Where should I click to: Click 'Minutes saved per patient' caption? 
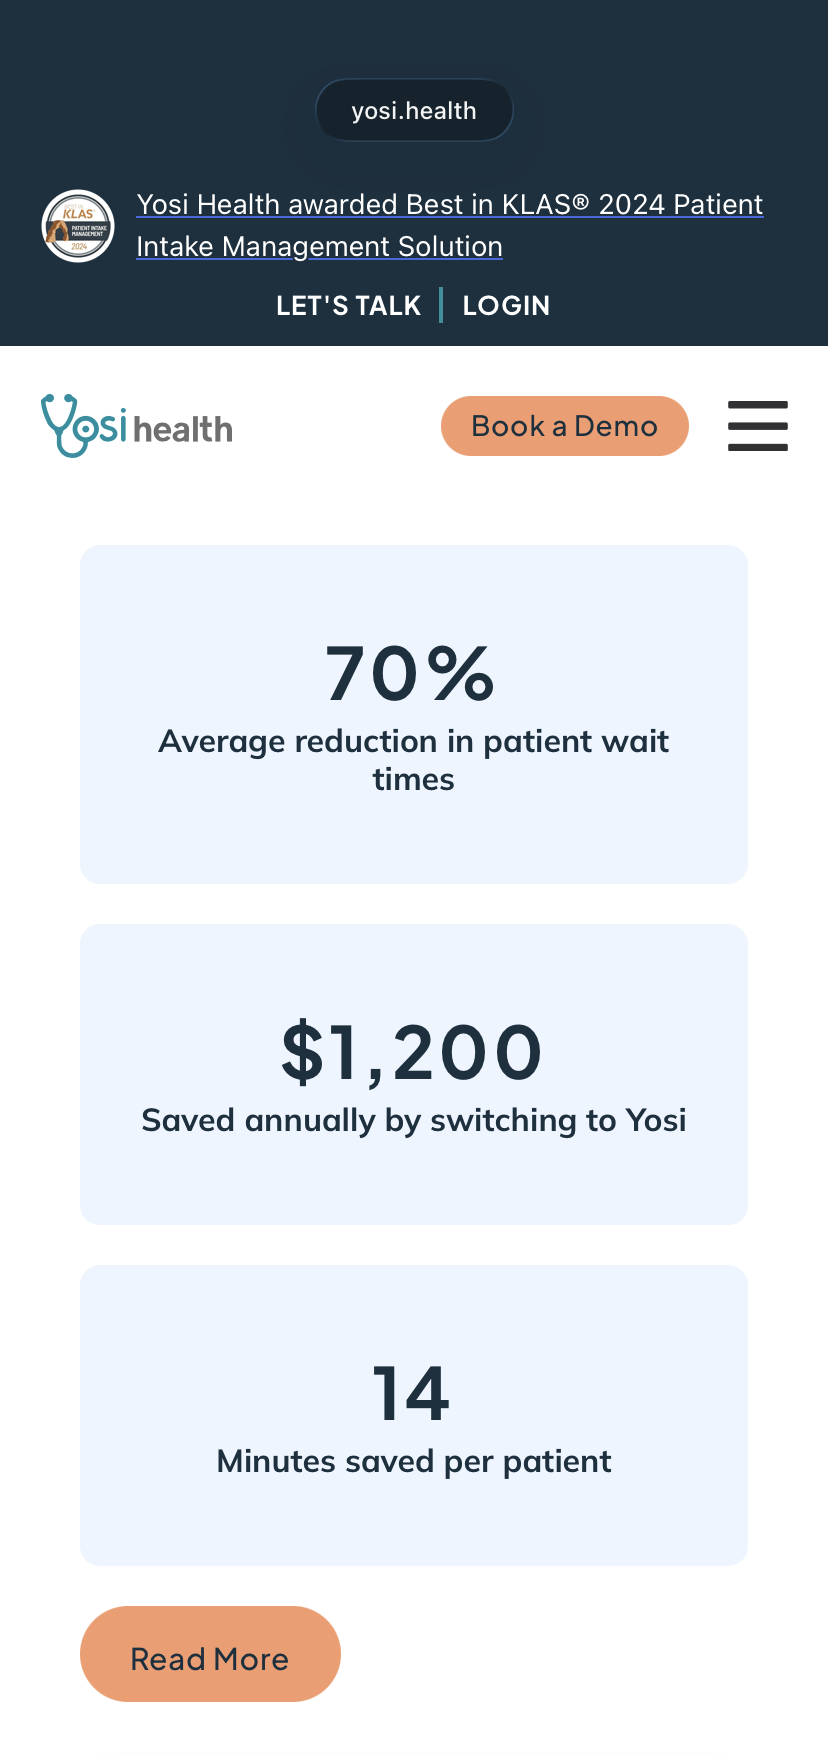tap(414, 1462)
